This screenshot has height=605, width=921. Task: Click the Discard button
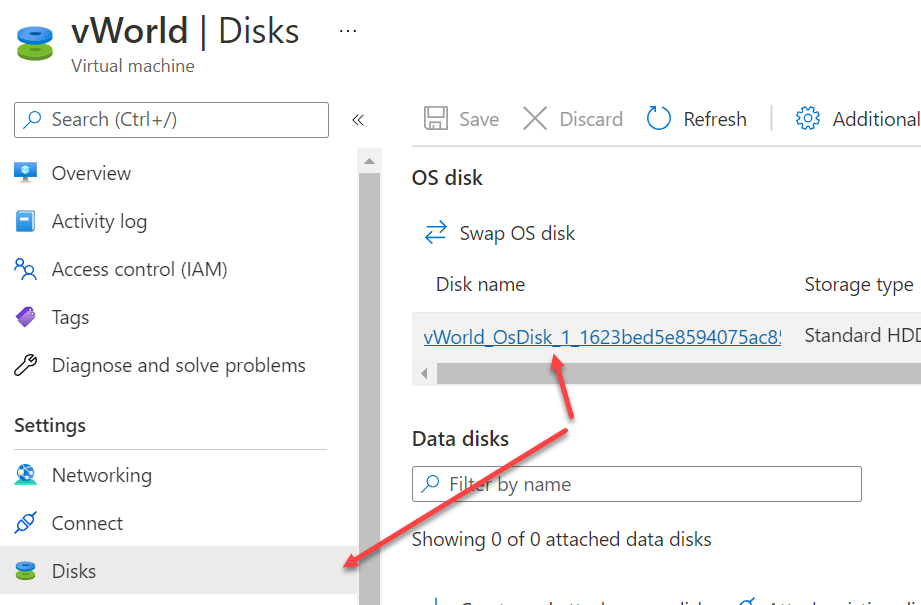[x=573, y=119]
